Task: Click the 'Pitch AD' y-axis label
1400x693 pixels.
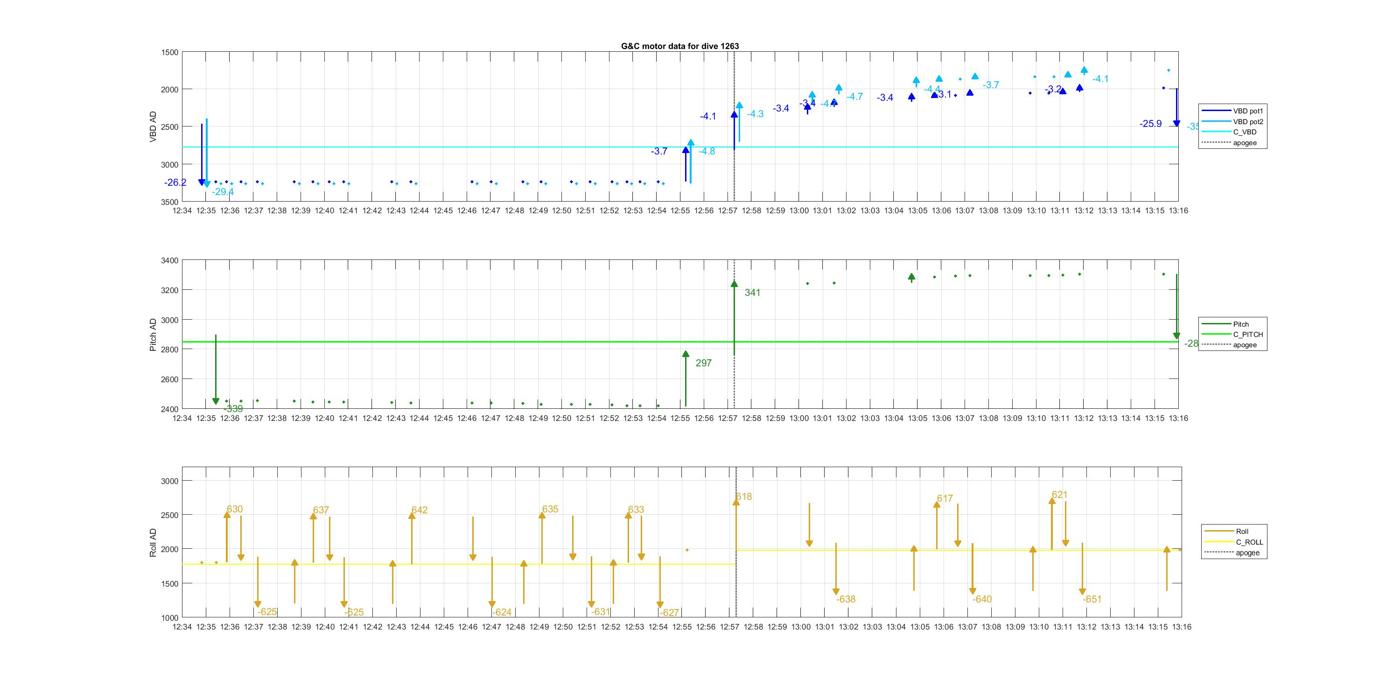Action: pos(153,334)
